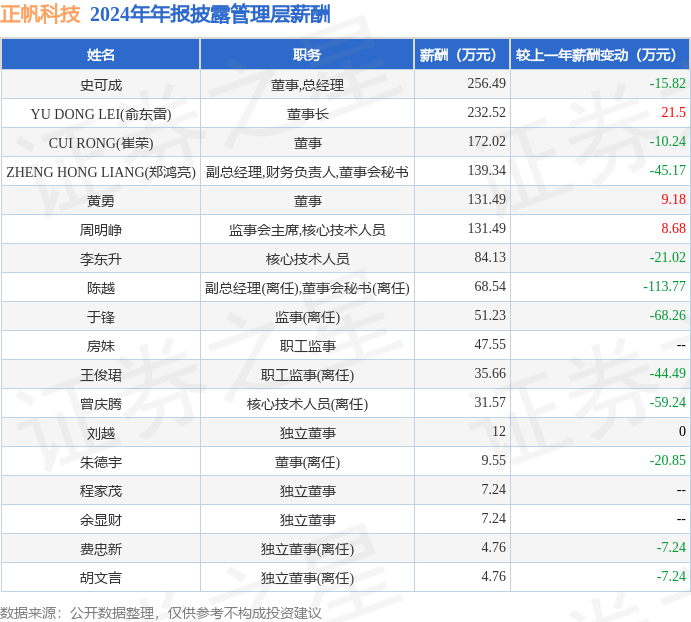This screenshot has width=691, height=622.
Task: Click the salary value 232.52
Action: (487, 112)
